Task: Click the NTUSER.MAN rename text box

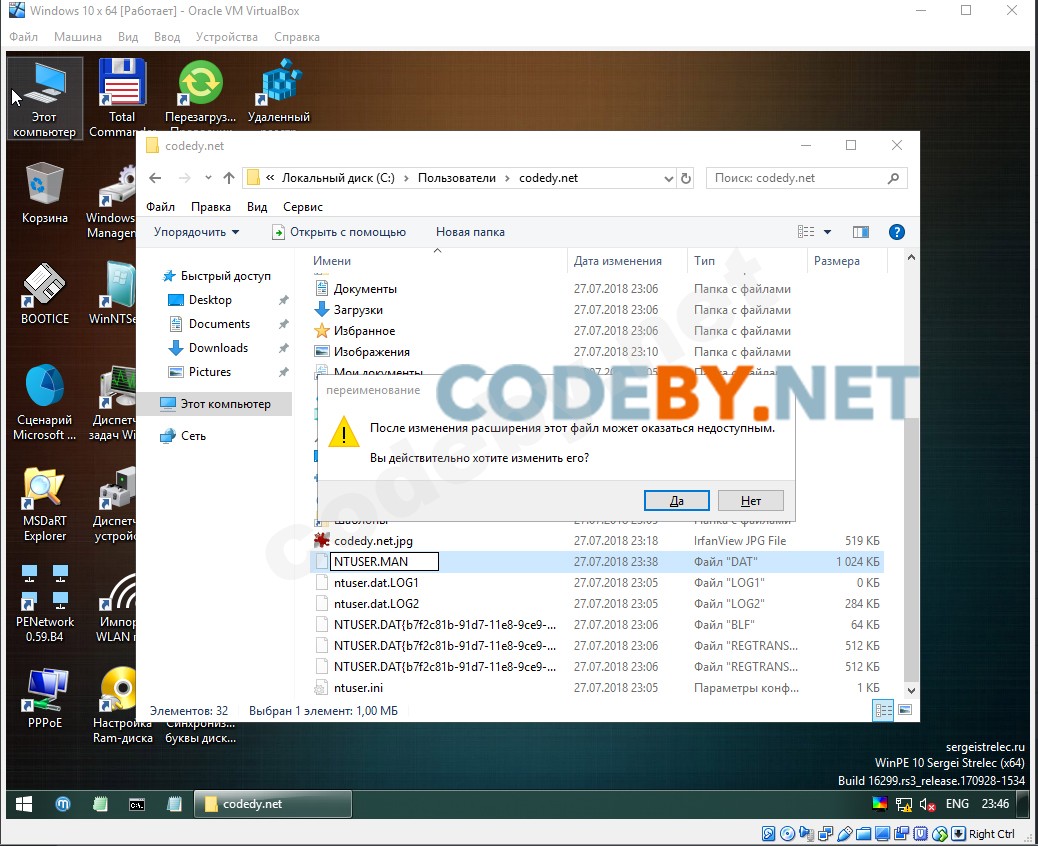Action: [x=385, y=561]
